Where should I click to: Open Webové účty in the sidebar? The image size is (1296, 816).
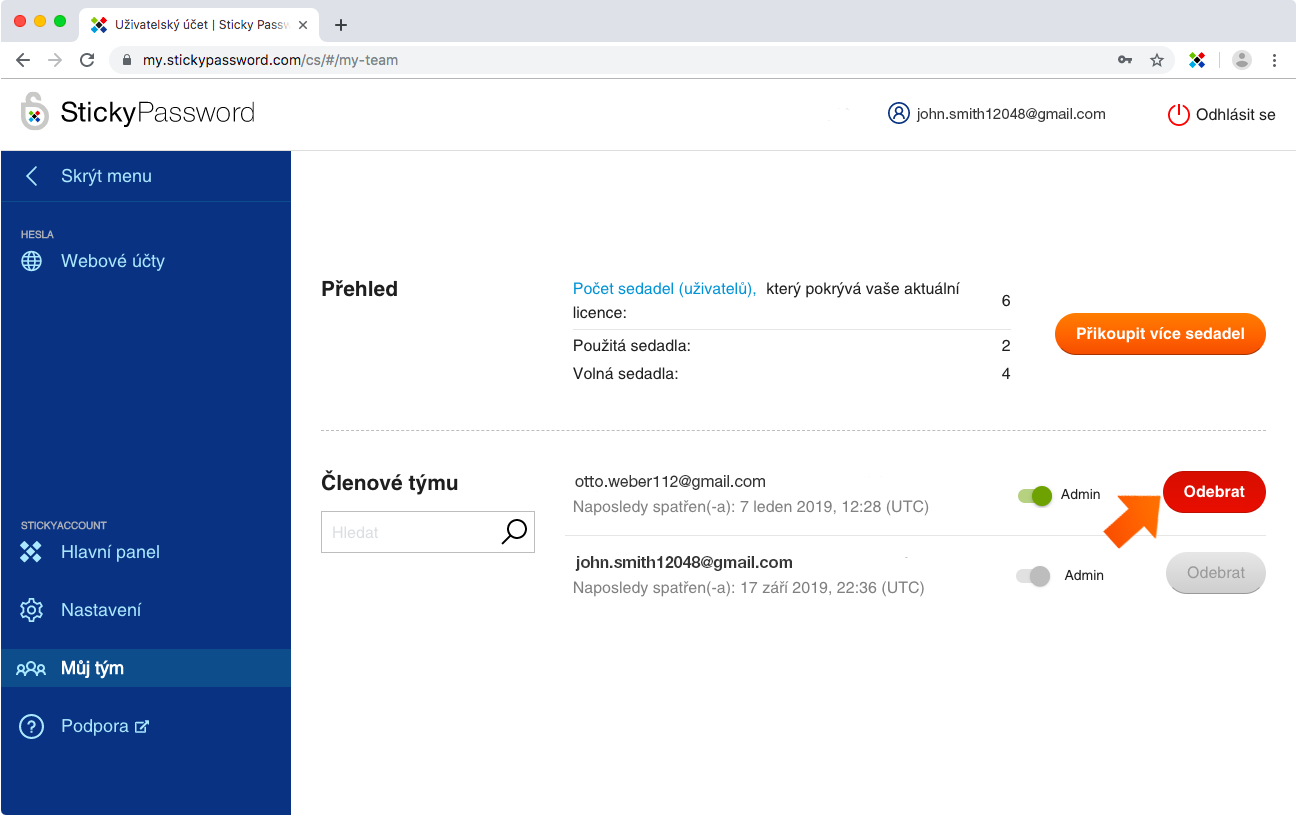point(113,261)
